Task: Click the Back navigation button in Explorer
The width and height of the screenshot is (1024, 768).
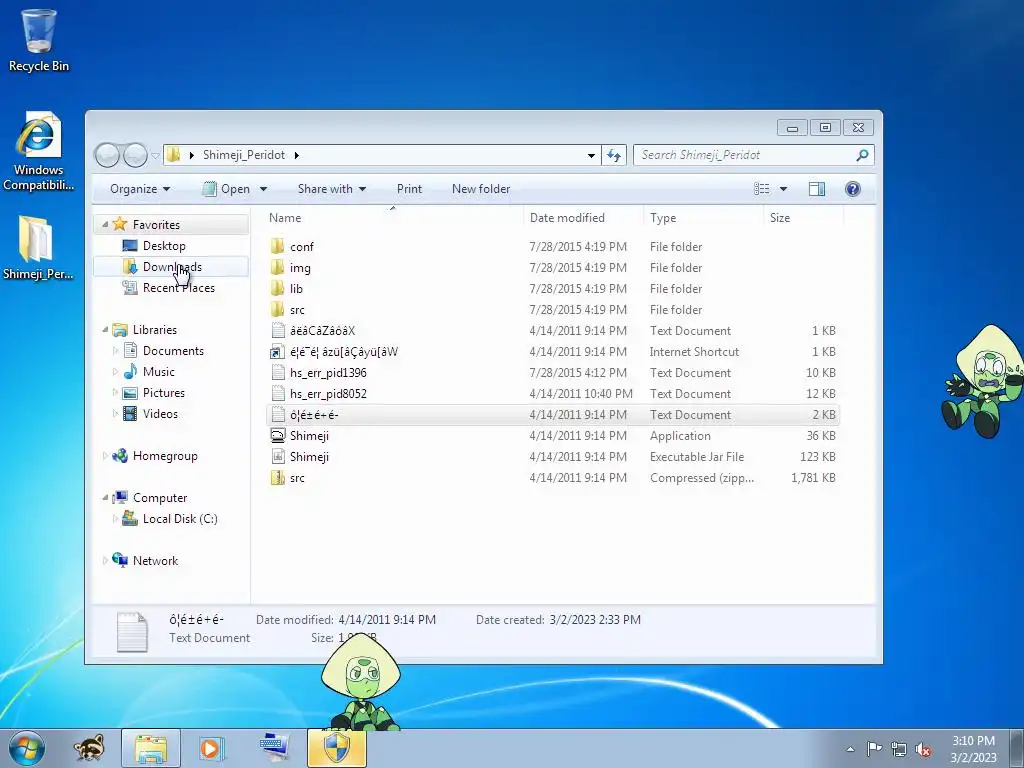Action: (108, 155)
